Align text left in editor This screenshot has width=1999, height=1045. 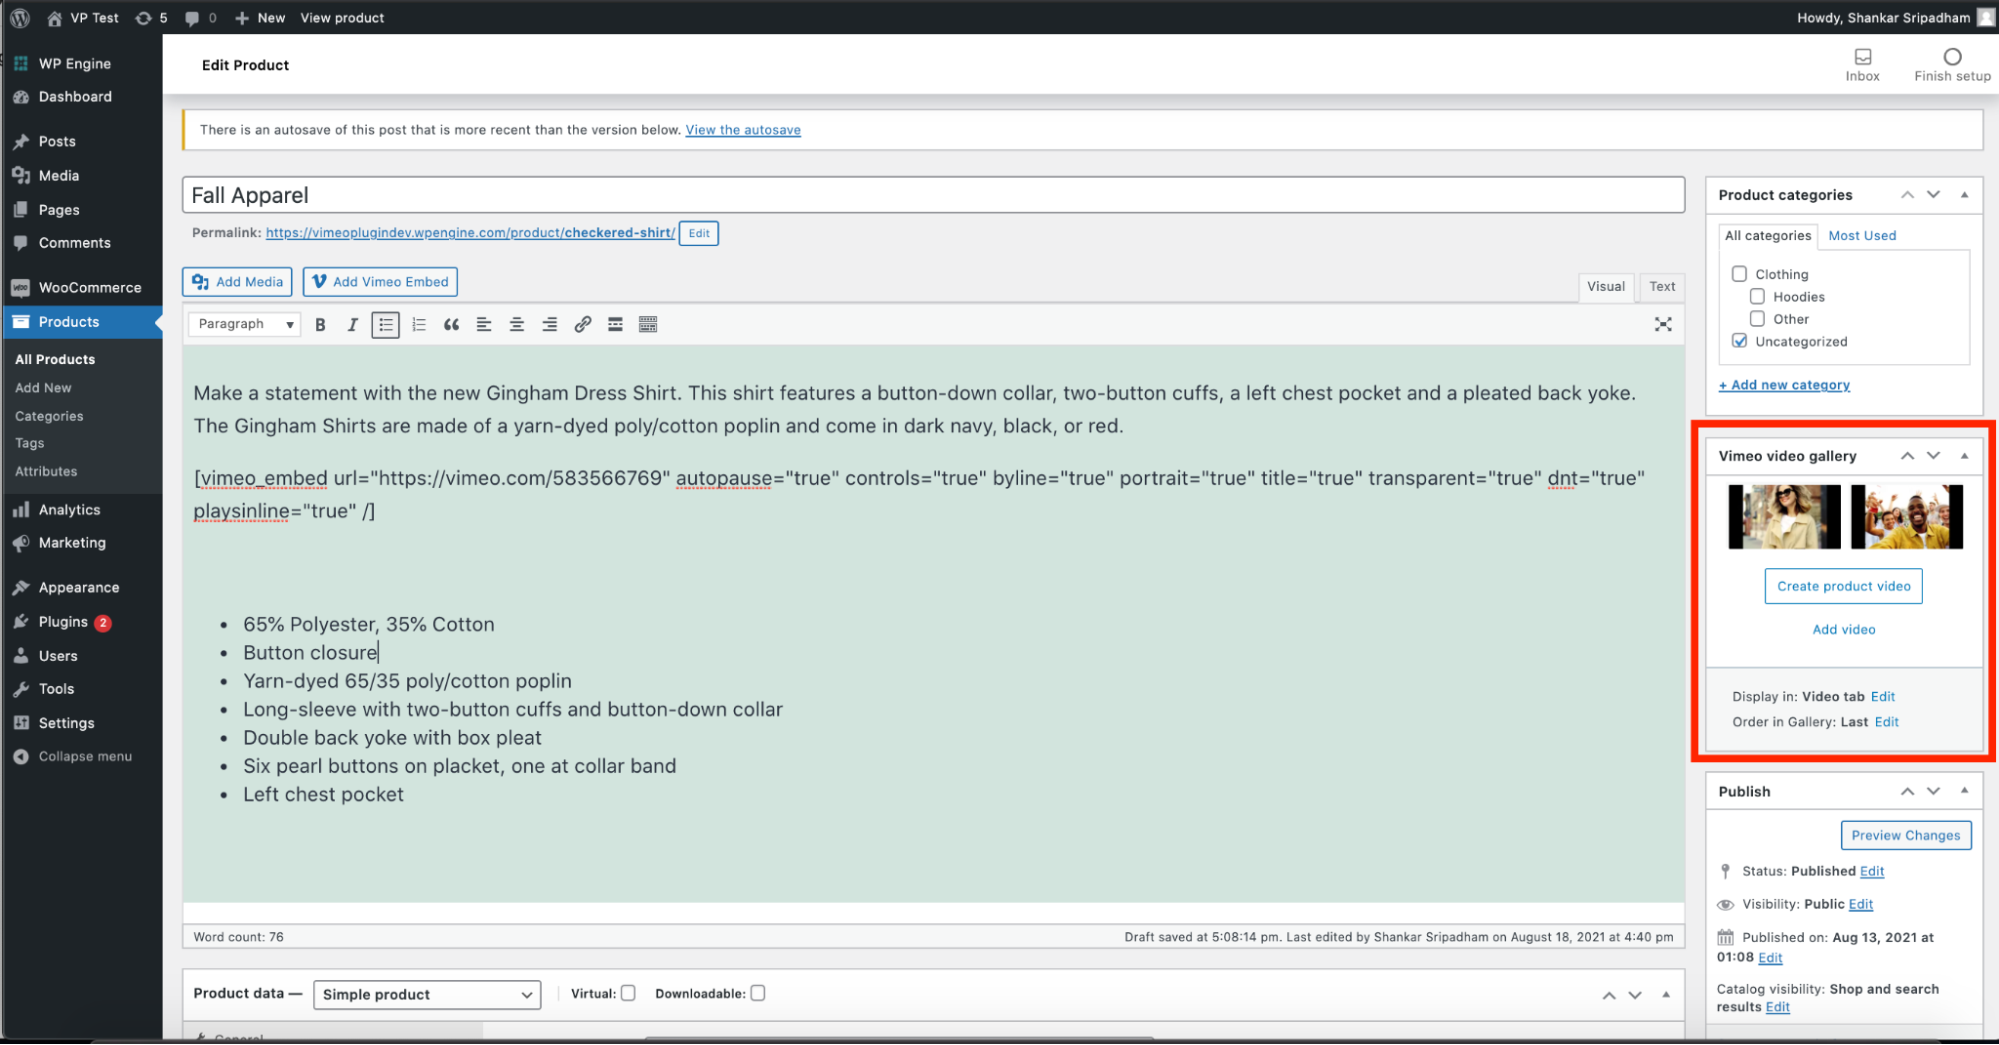point(484,325)
